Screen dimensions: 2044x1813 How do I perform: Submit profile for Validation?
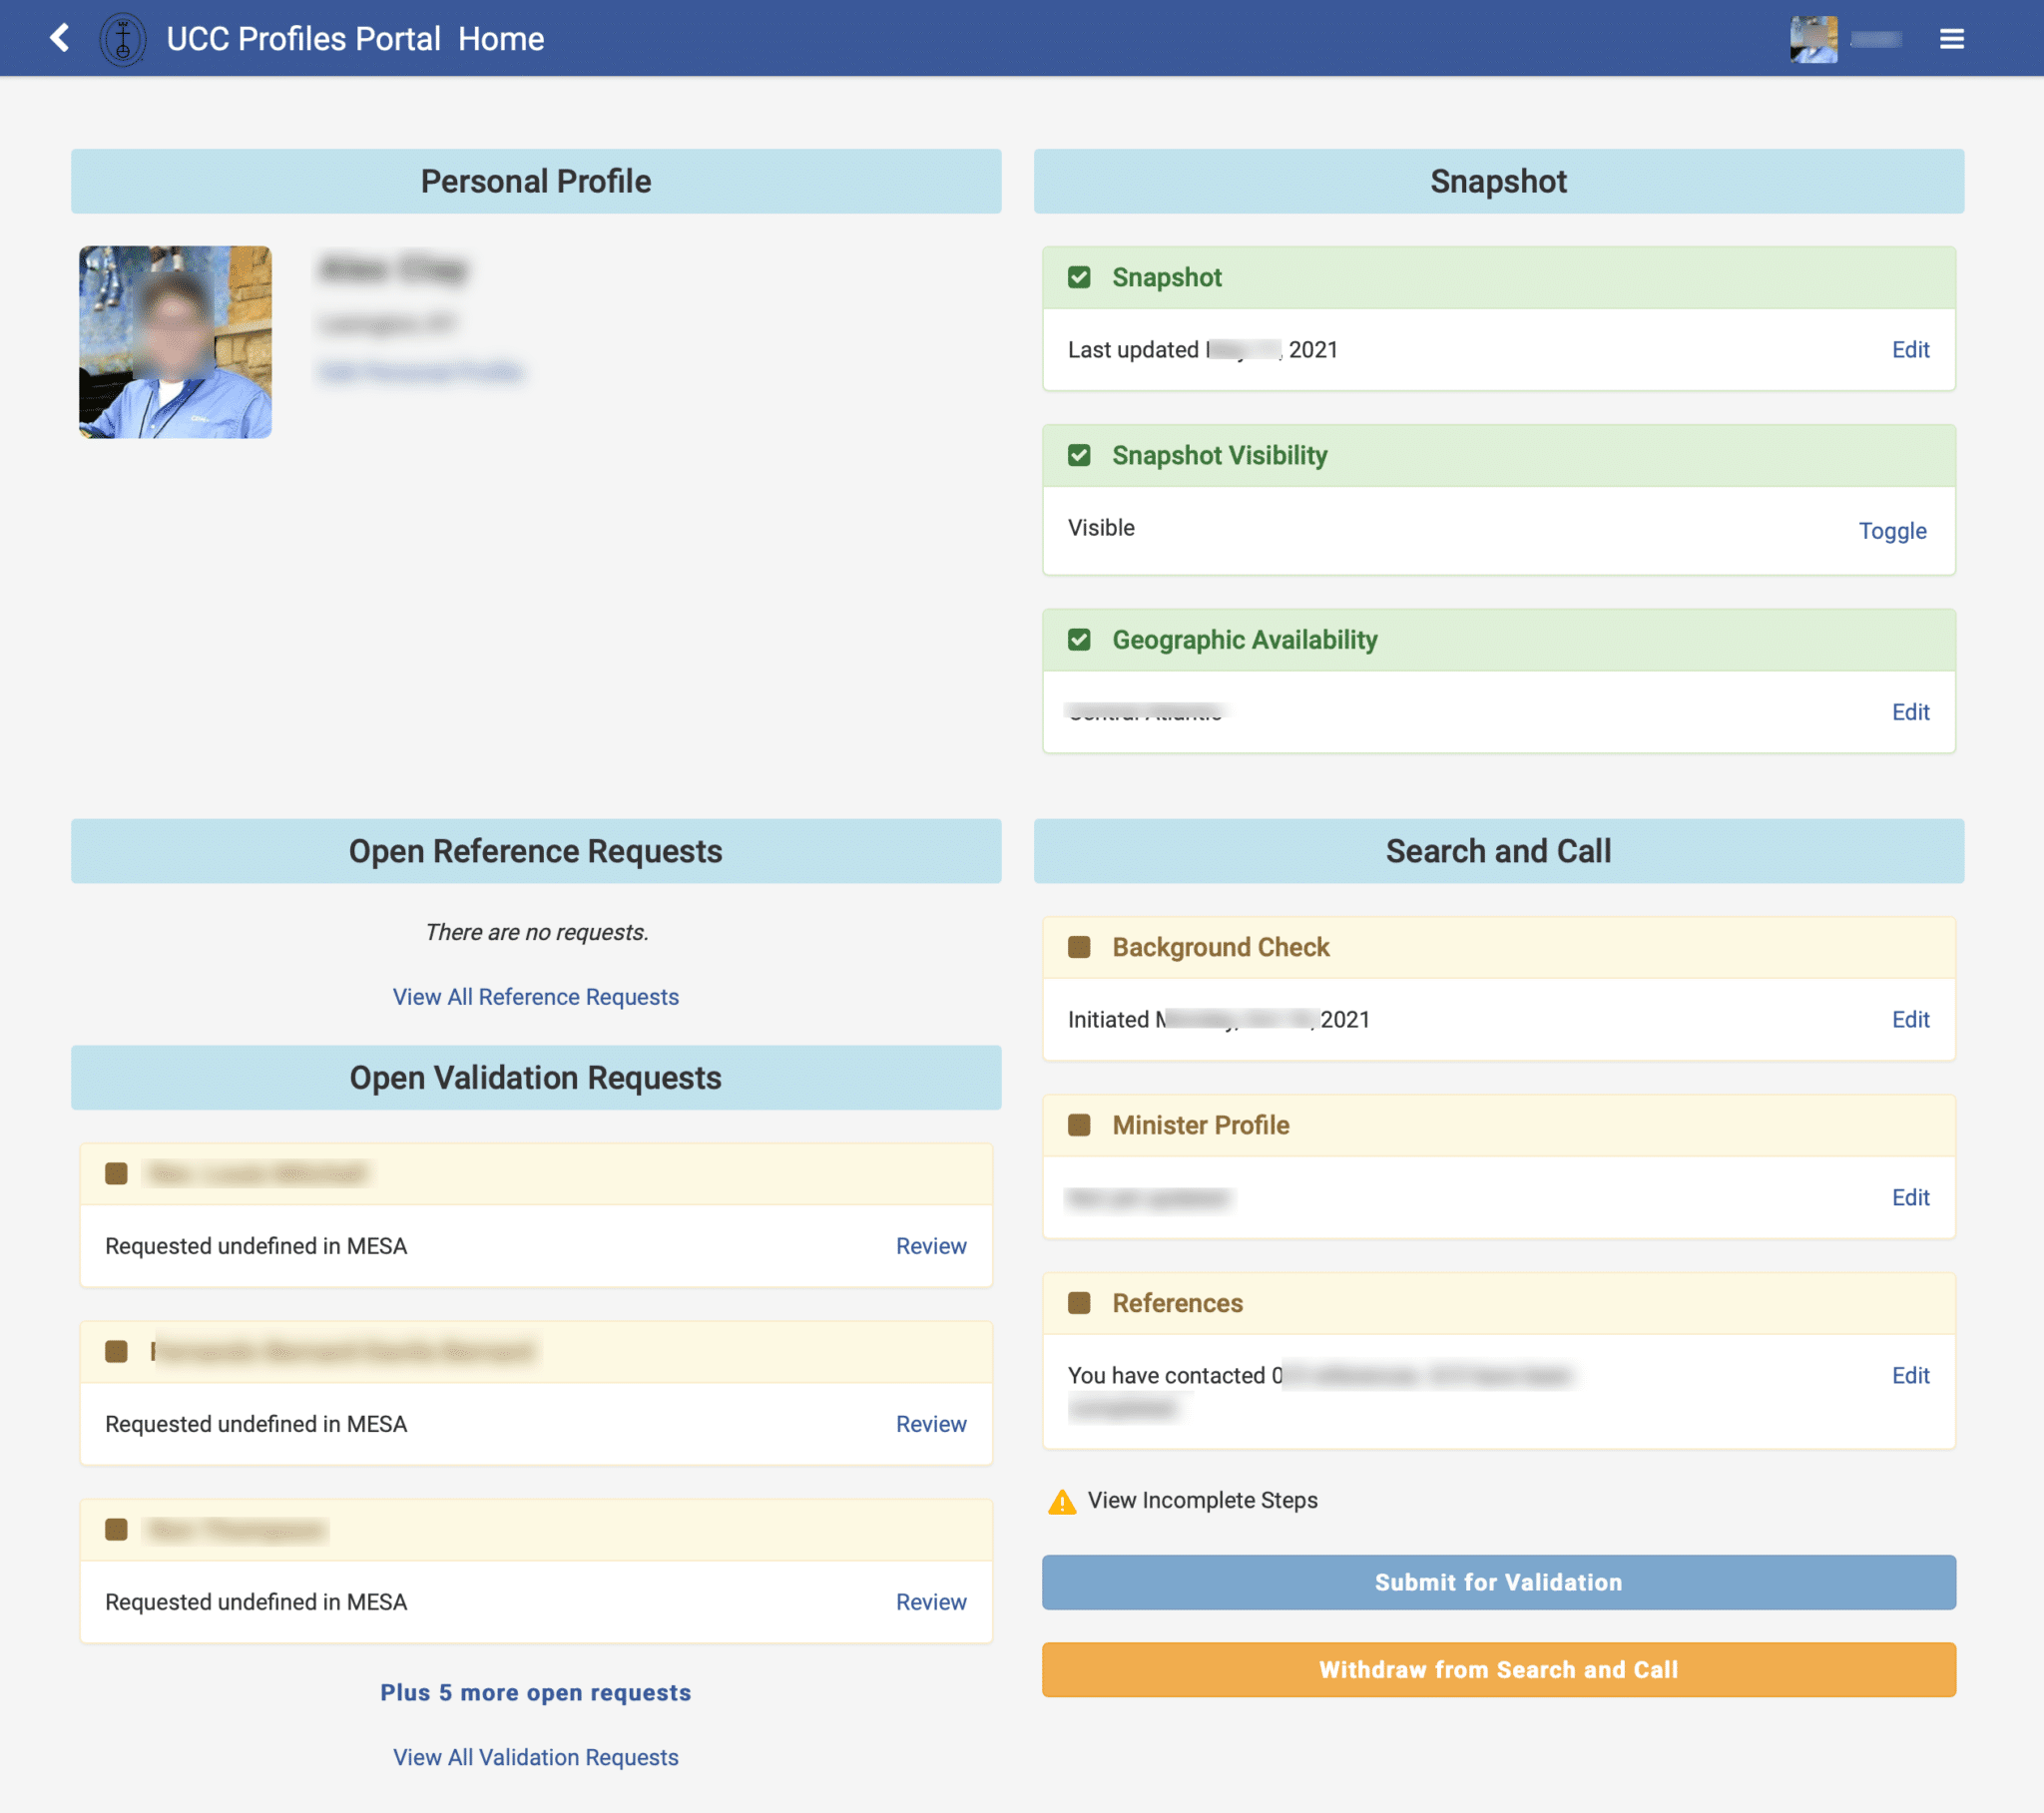tap(1498, 1582)
